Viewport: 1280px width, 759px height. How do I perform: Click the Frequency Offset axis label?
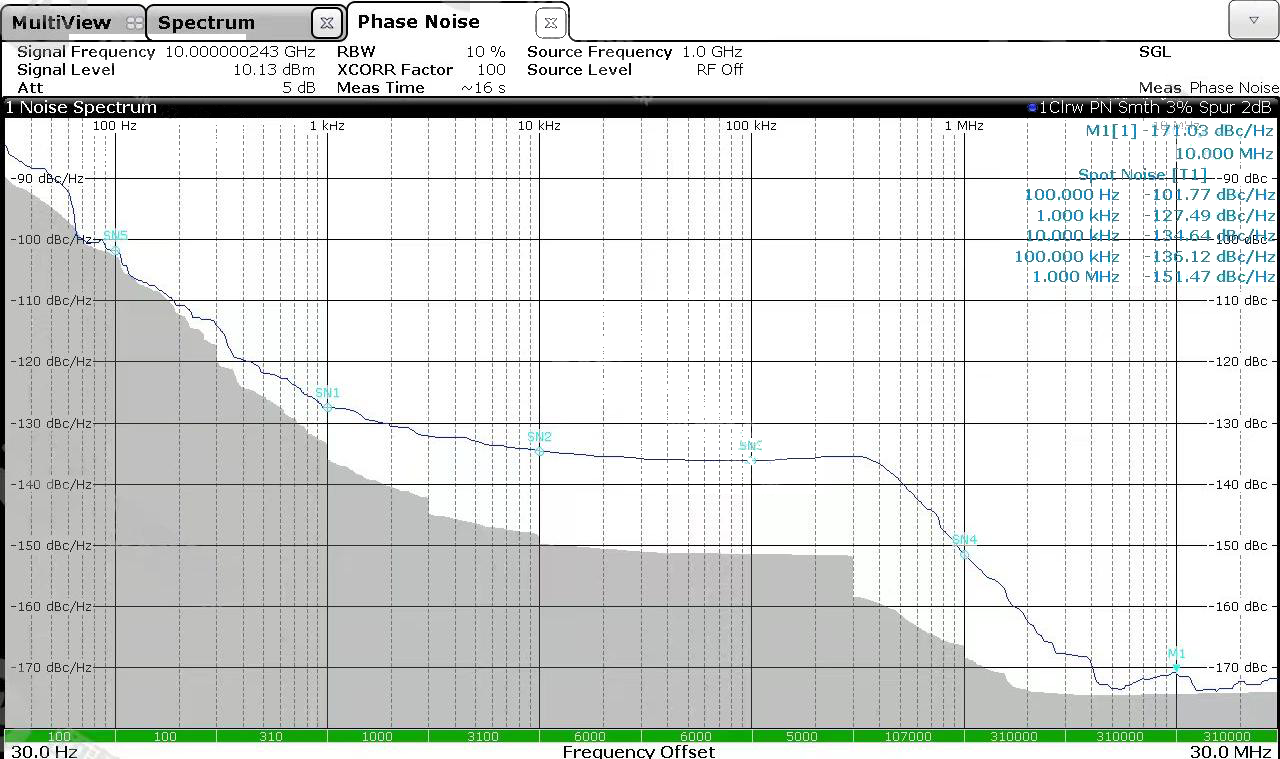click(x=638, y=751)
